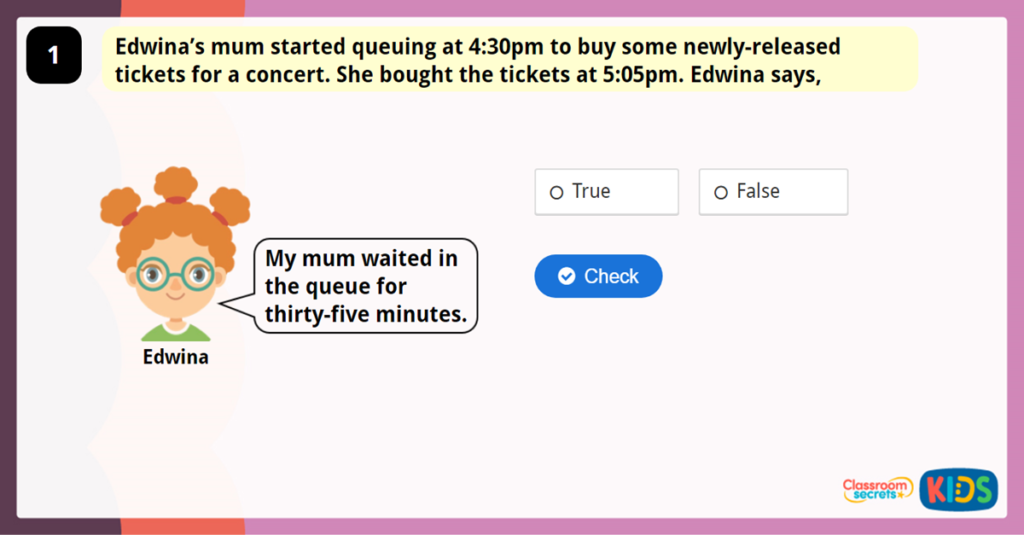
Task: Click Edwina's green shirt collar
Action: coord(176,330)
